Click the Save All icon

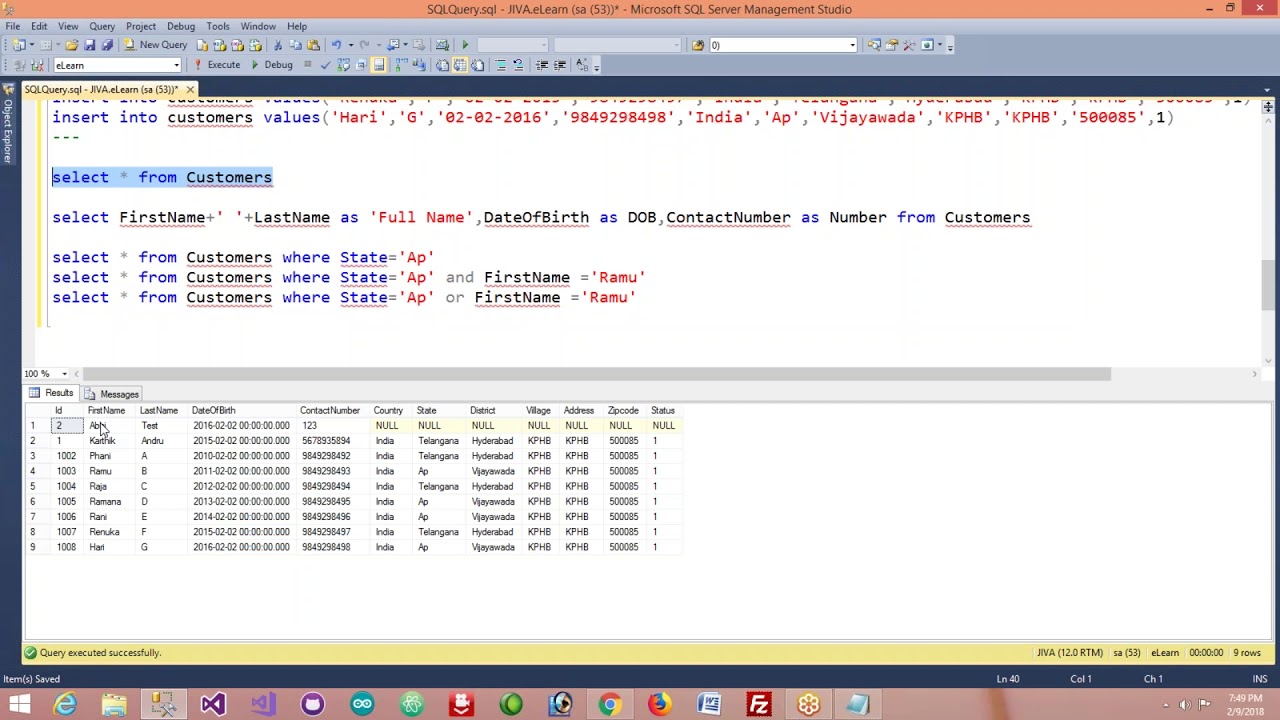(107, 45)
